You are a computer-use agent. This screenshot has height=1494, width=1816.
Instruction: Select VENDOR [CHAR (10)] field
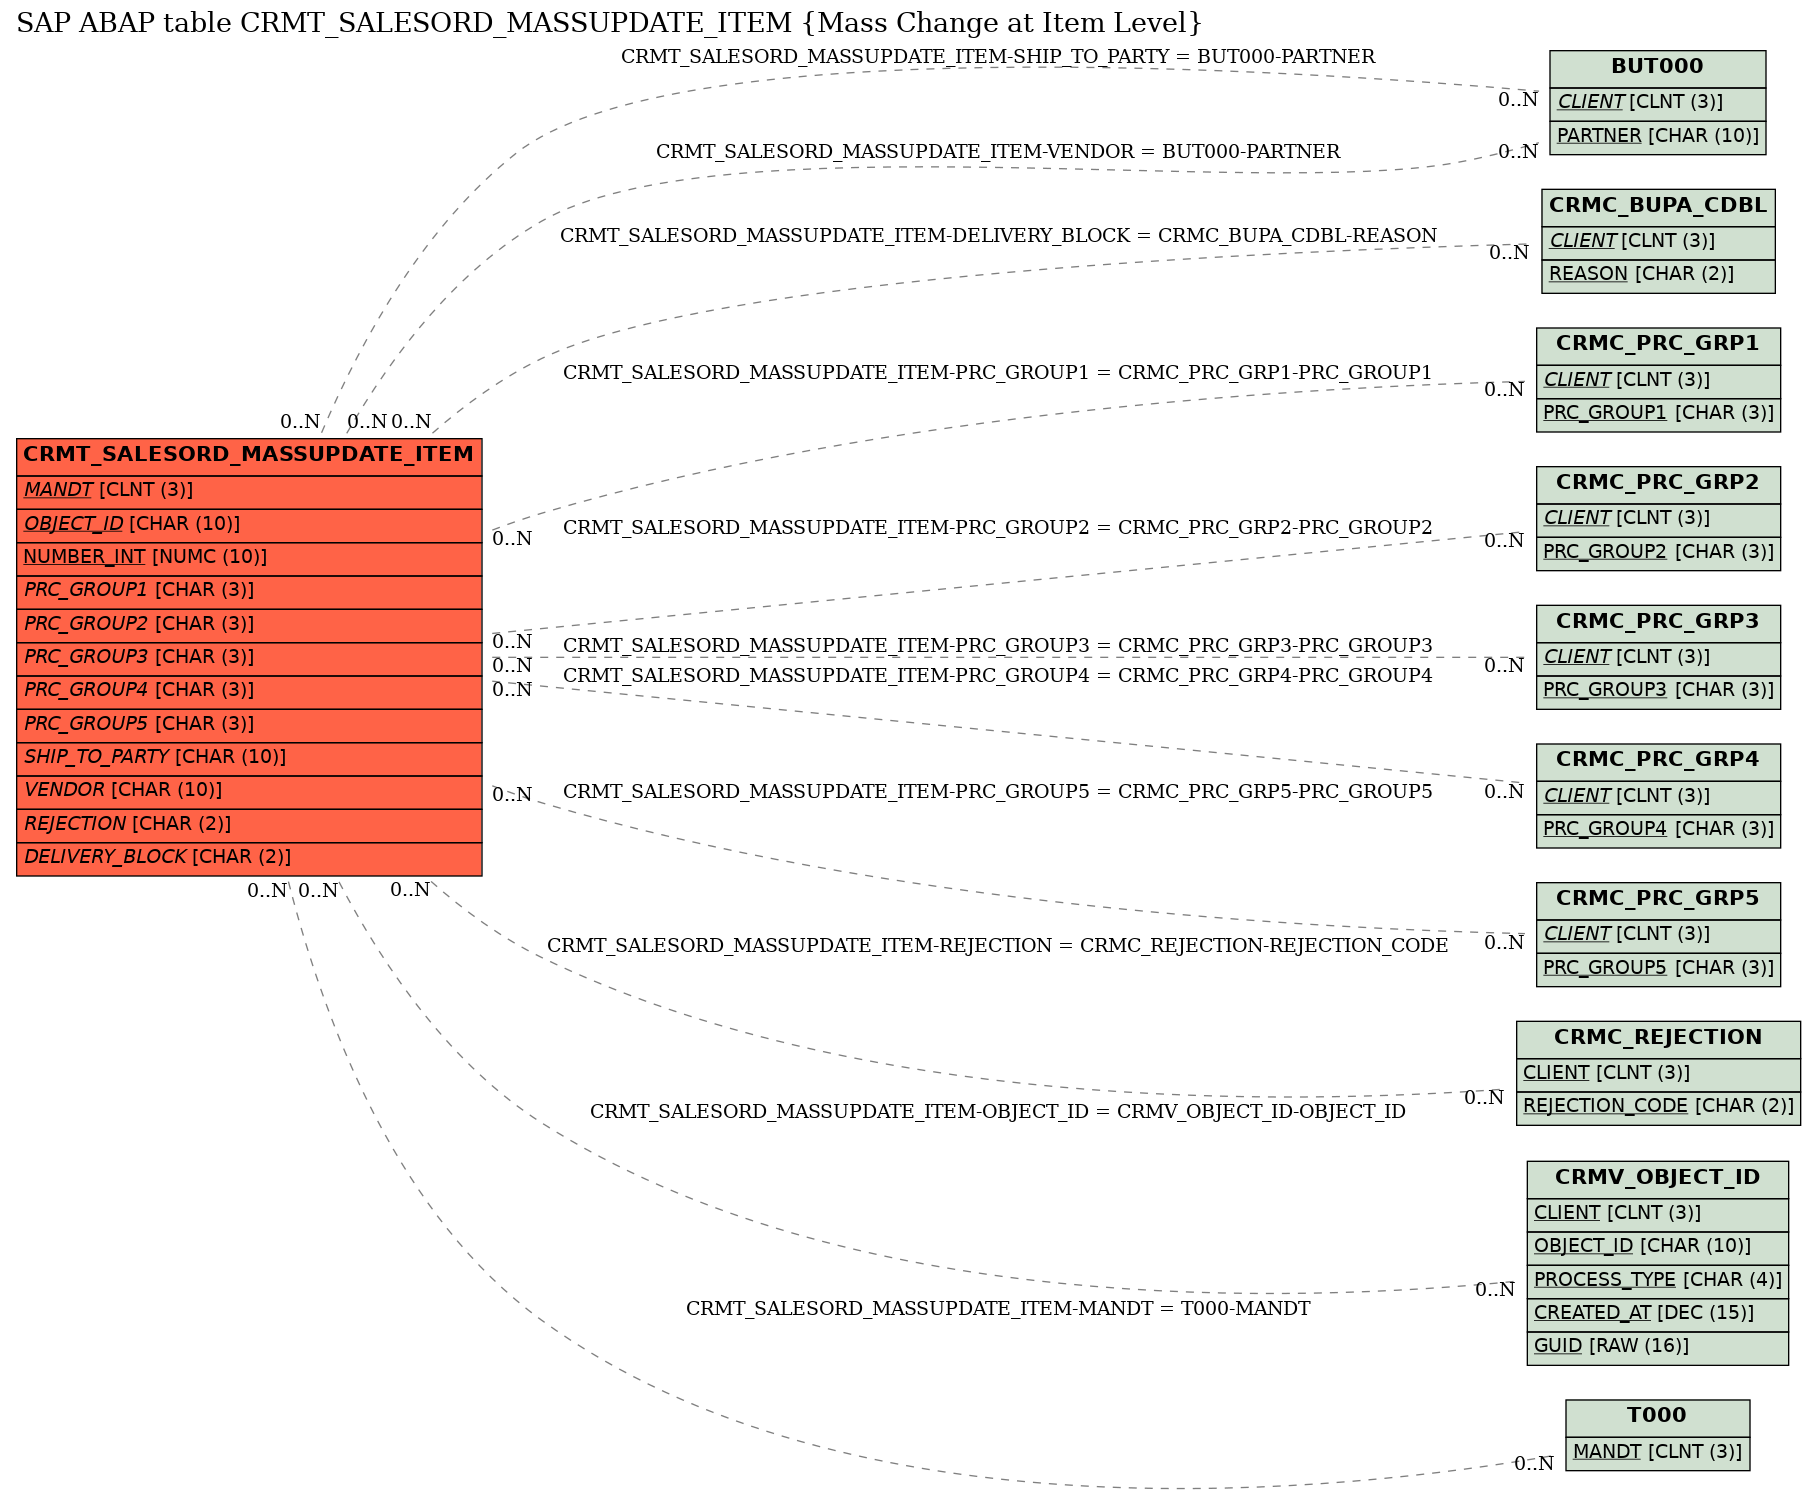click(x=249, y=791)
